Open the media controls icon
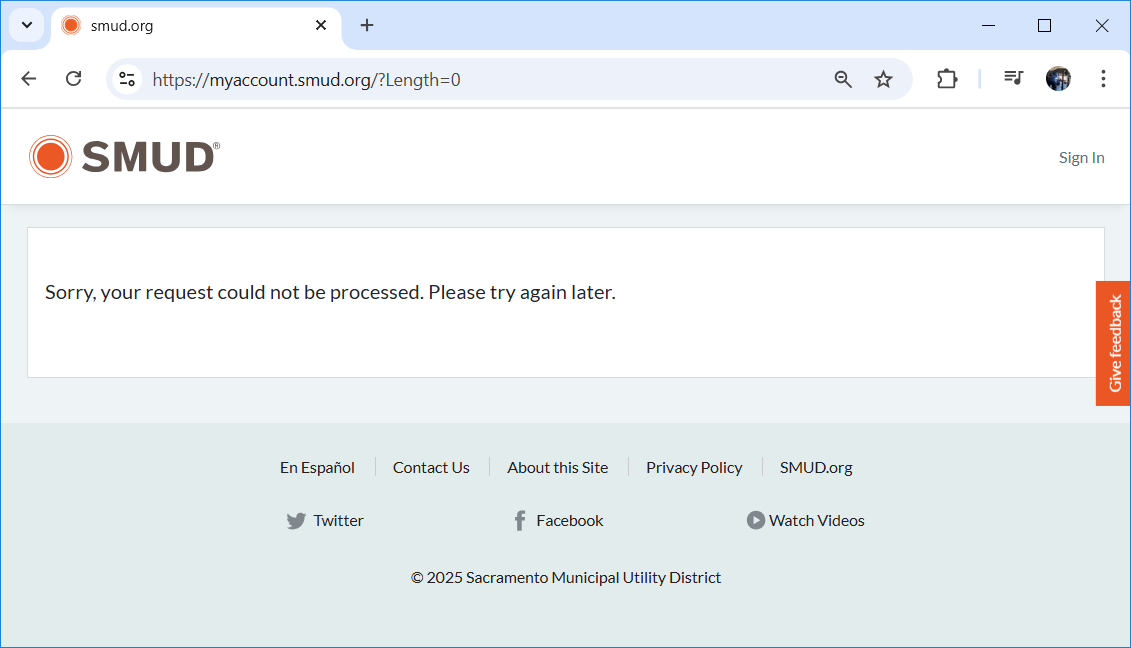 (x=1014, y=79)
